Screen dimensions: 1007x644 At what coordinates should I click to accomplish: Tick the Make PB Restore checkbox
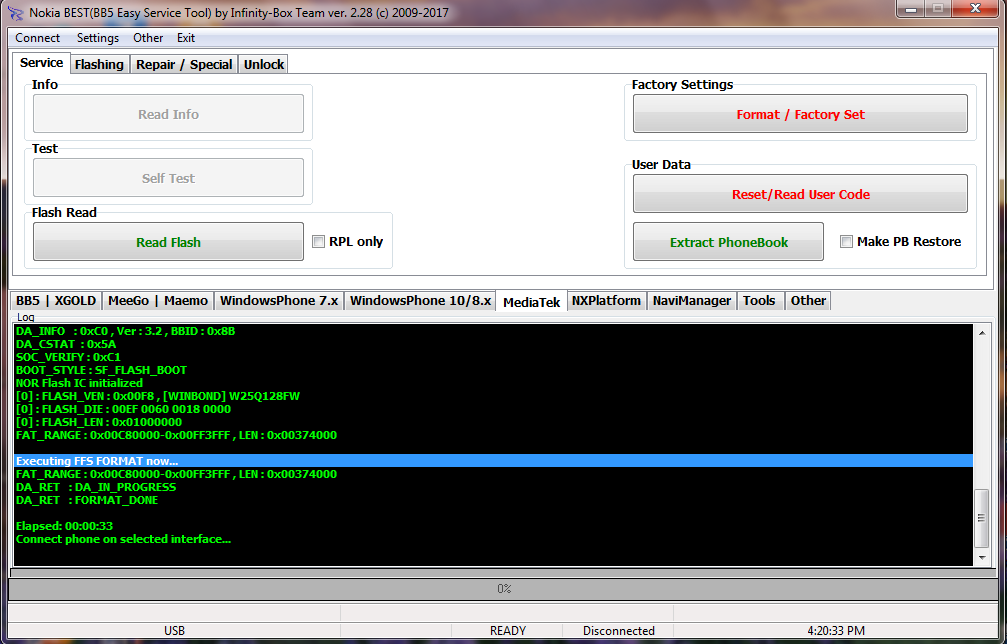pos(846,241)
